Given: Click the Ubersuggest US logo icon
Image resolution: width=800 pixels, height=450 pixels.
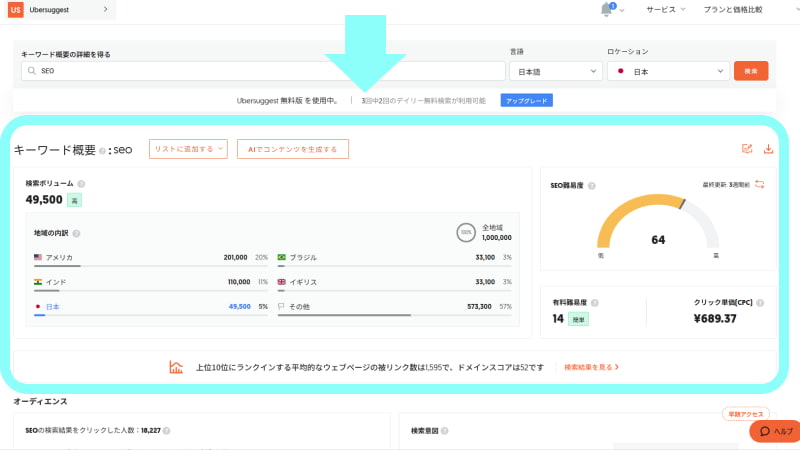Looking at the screenshot, I should (16, 9).
